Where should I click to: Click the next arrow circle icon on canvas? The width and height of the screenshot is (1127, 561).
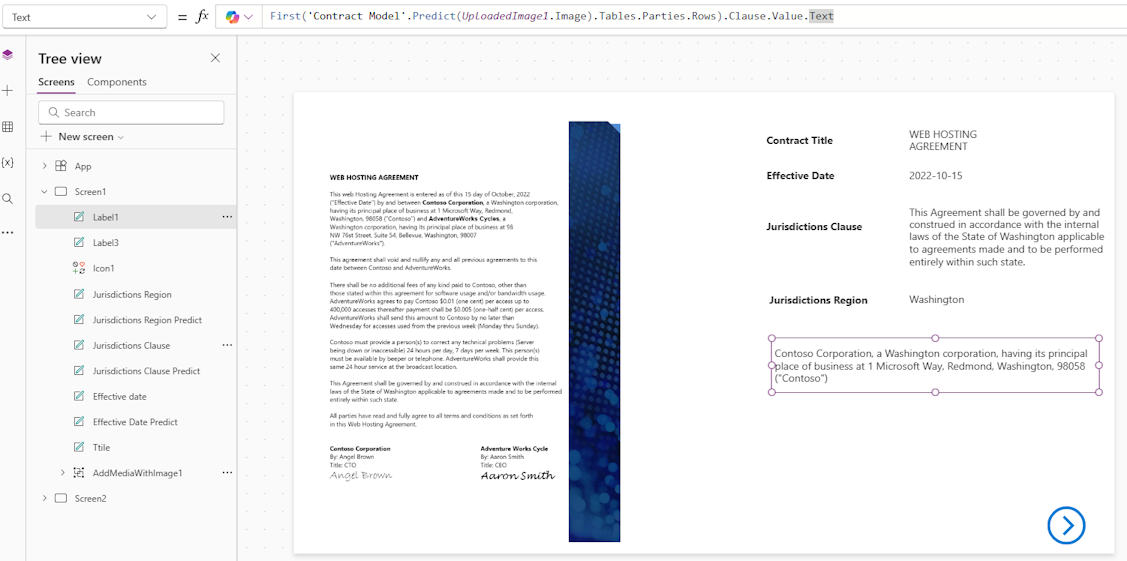[x=1066, y=525]
